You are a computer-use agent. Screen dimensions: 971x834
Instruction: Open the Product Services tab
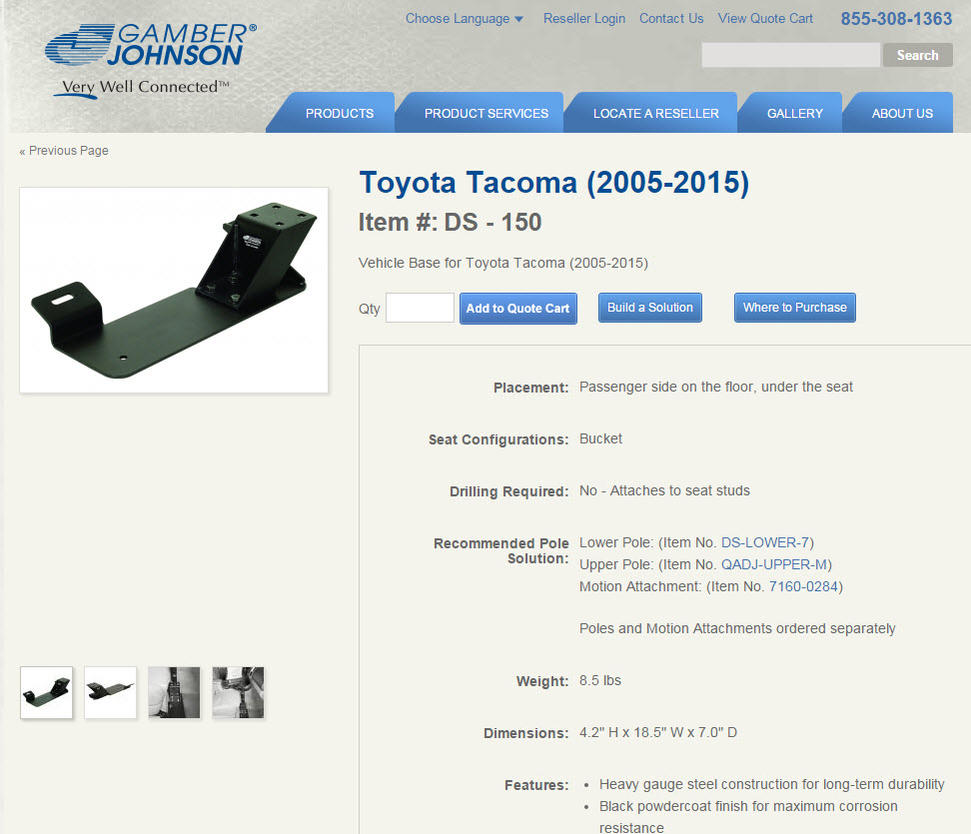tap(486, 113)
